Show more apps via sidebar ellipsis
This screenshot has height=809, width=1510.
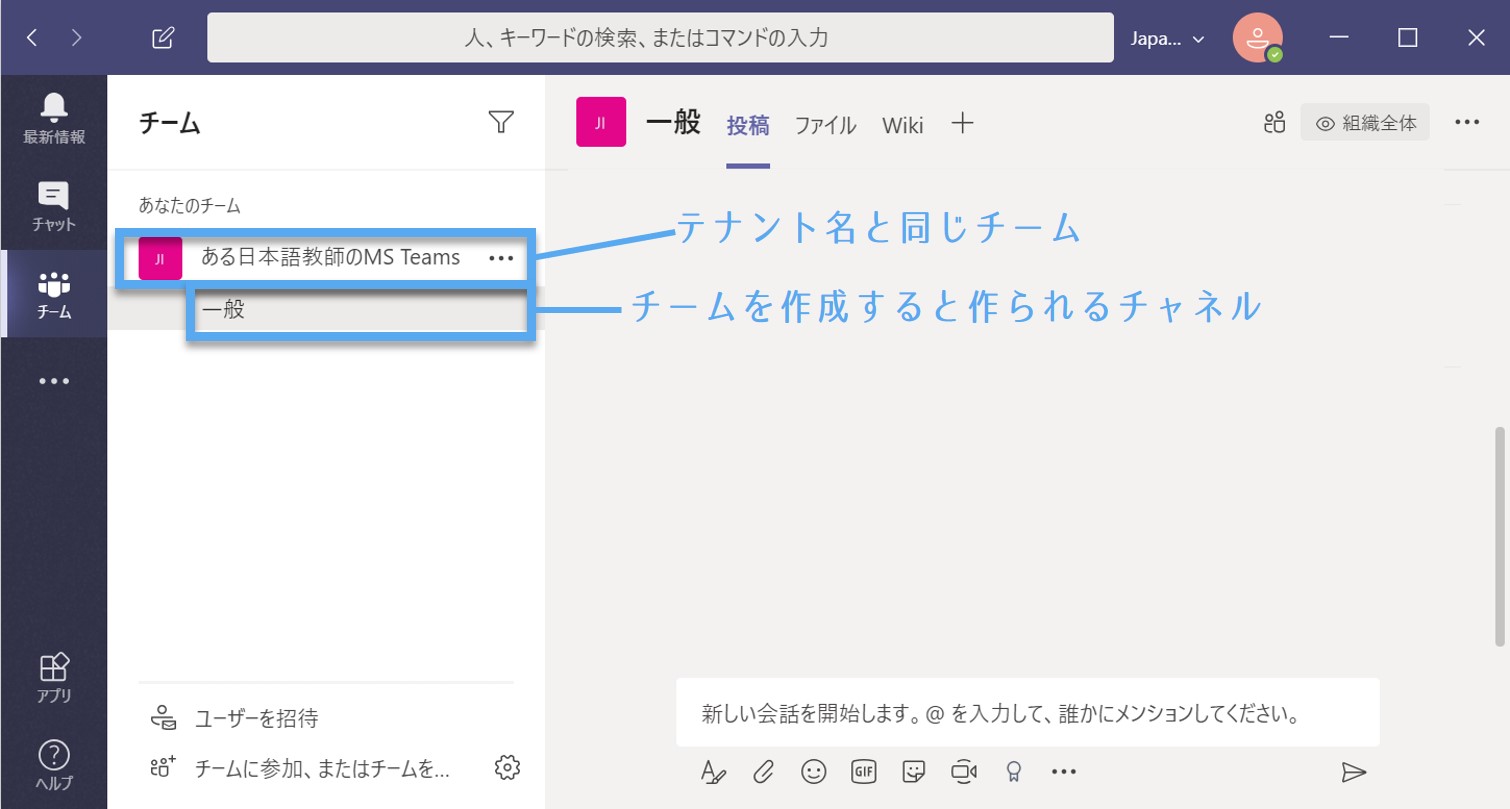point(54,381)
